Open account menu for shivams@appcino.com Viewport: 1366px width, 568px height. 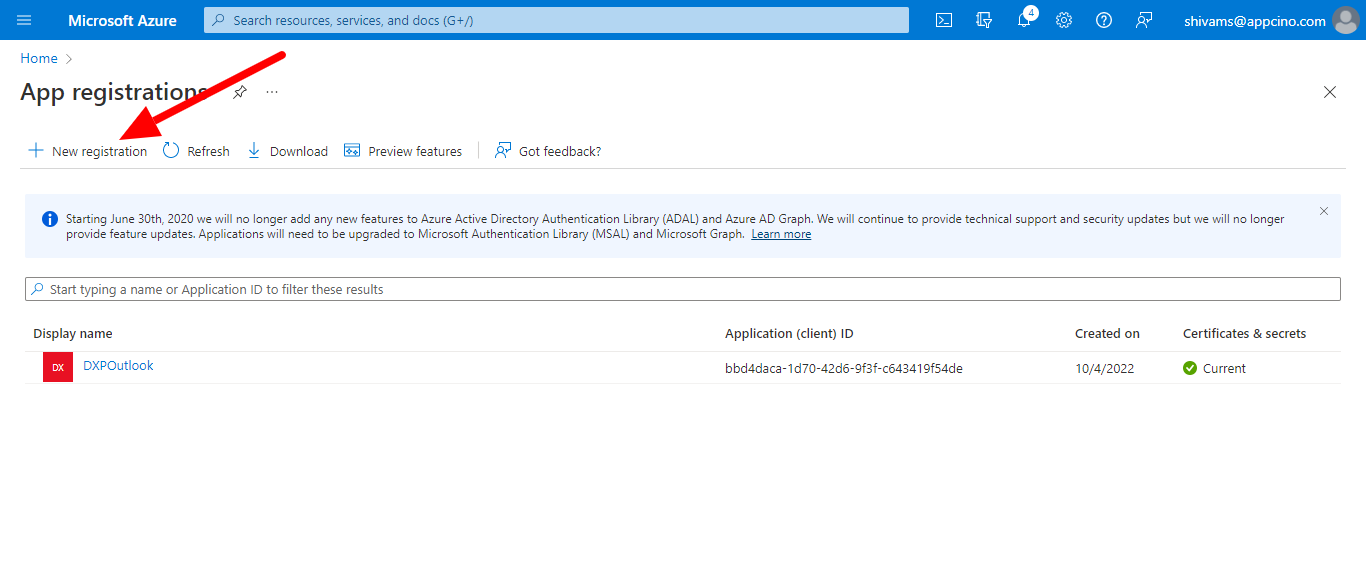click(1270, 20)
